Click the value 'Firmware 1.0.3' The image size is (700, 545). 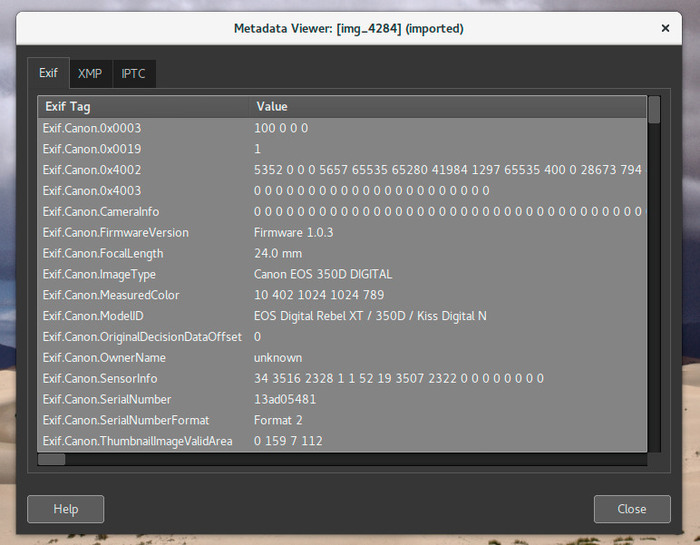click(294, 233)
